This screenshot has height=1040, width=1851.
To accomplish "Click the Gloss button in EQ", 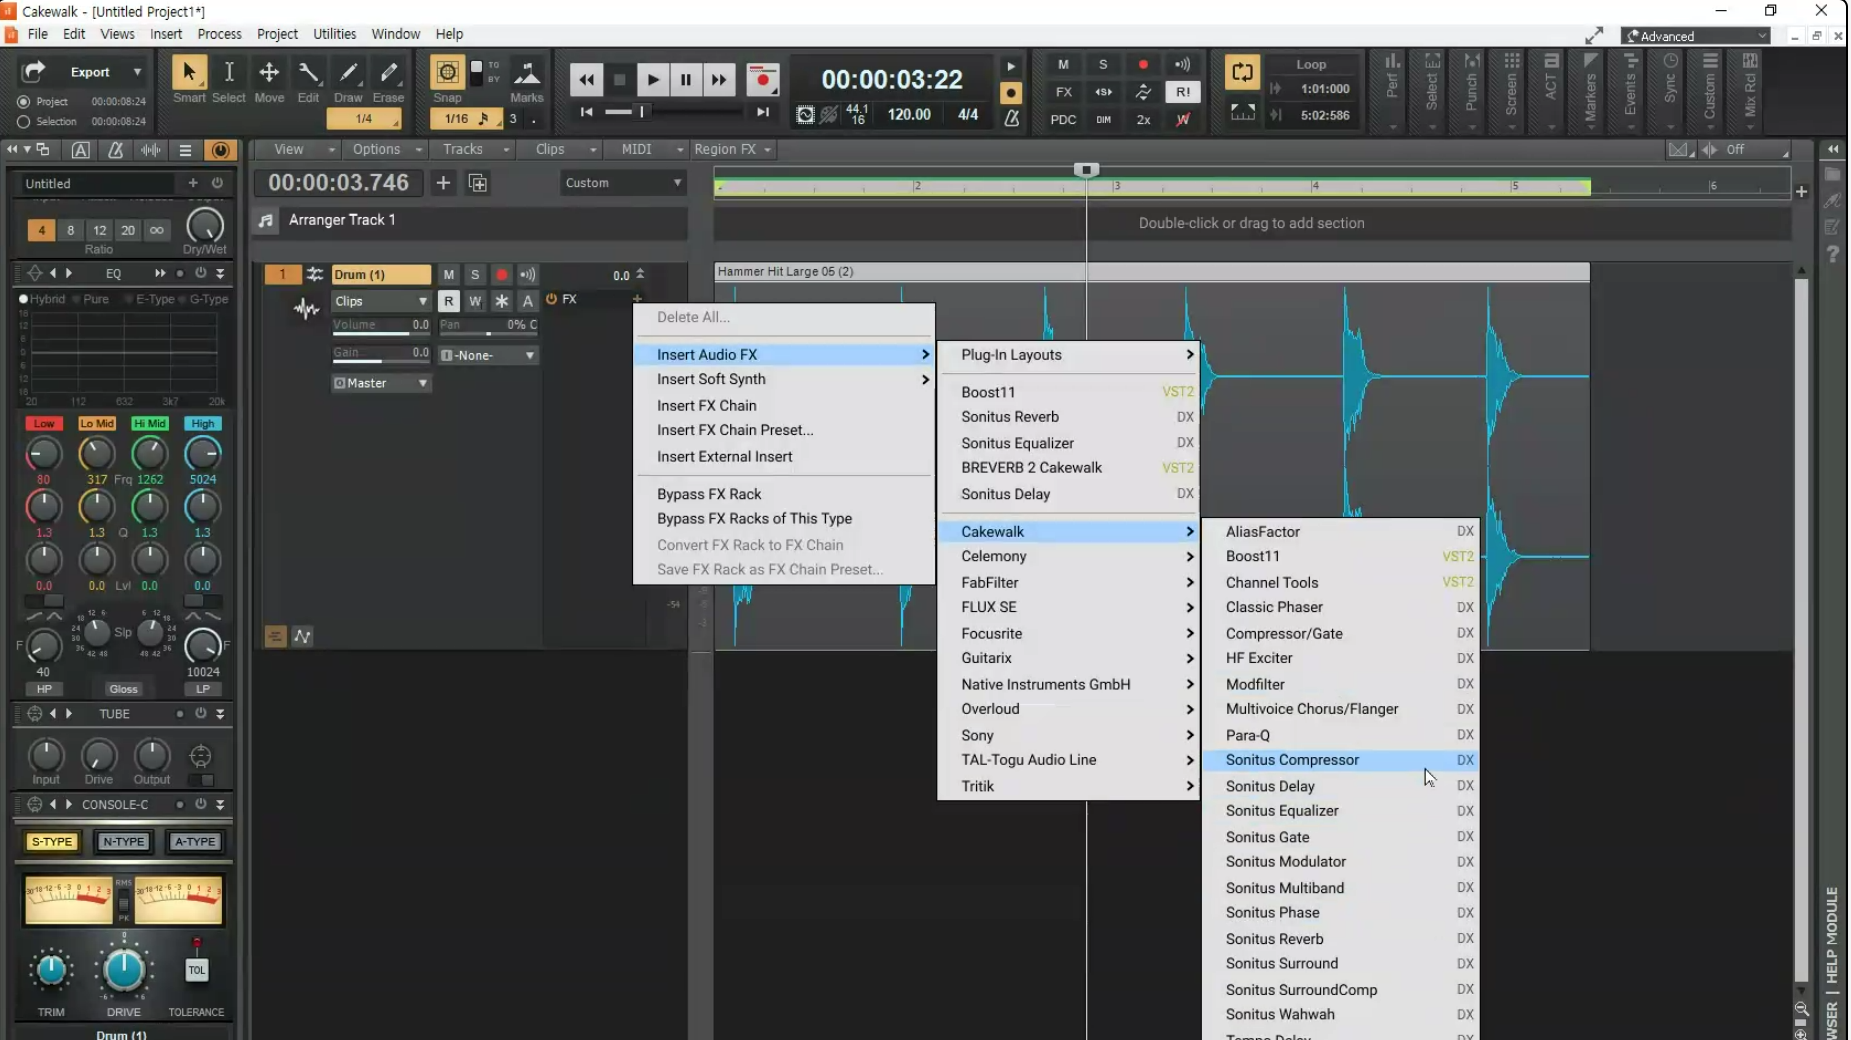I will pyautogui.click(x=123, y=689).
